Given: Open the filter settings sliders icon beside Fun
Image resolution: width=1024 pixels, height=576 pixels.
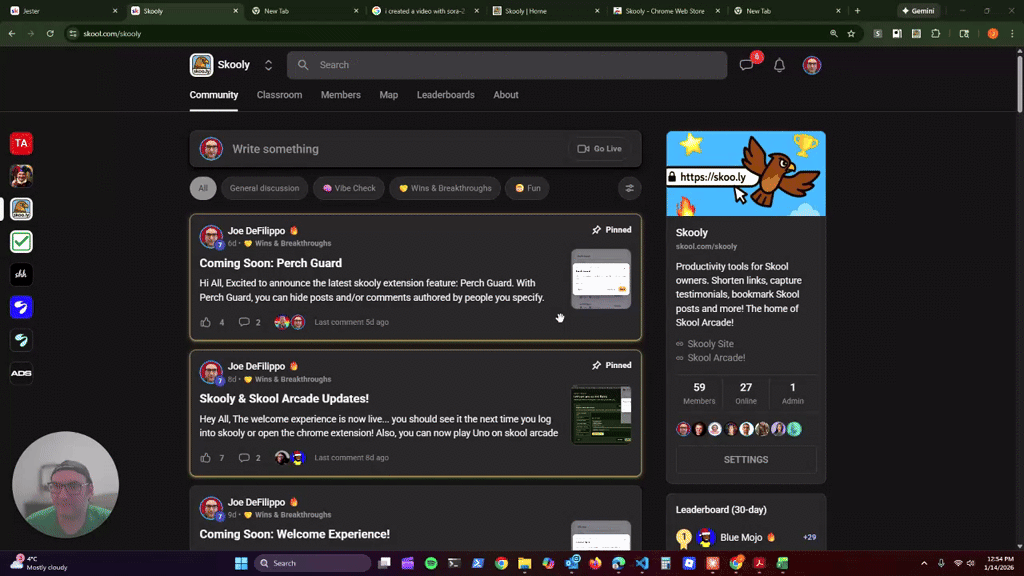Looking at the screenshot, I should [629, 188].
